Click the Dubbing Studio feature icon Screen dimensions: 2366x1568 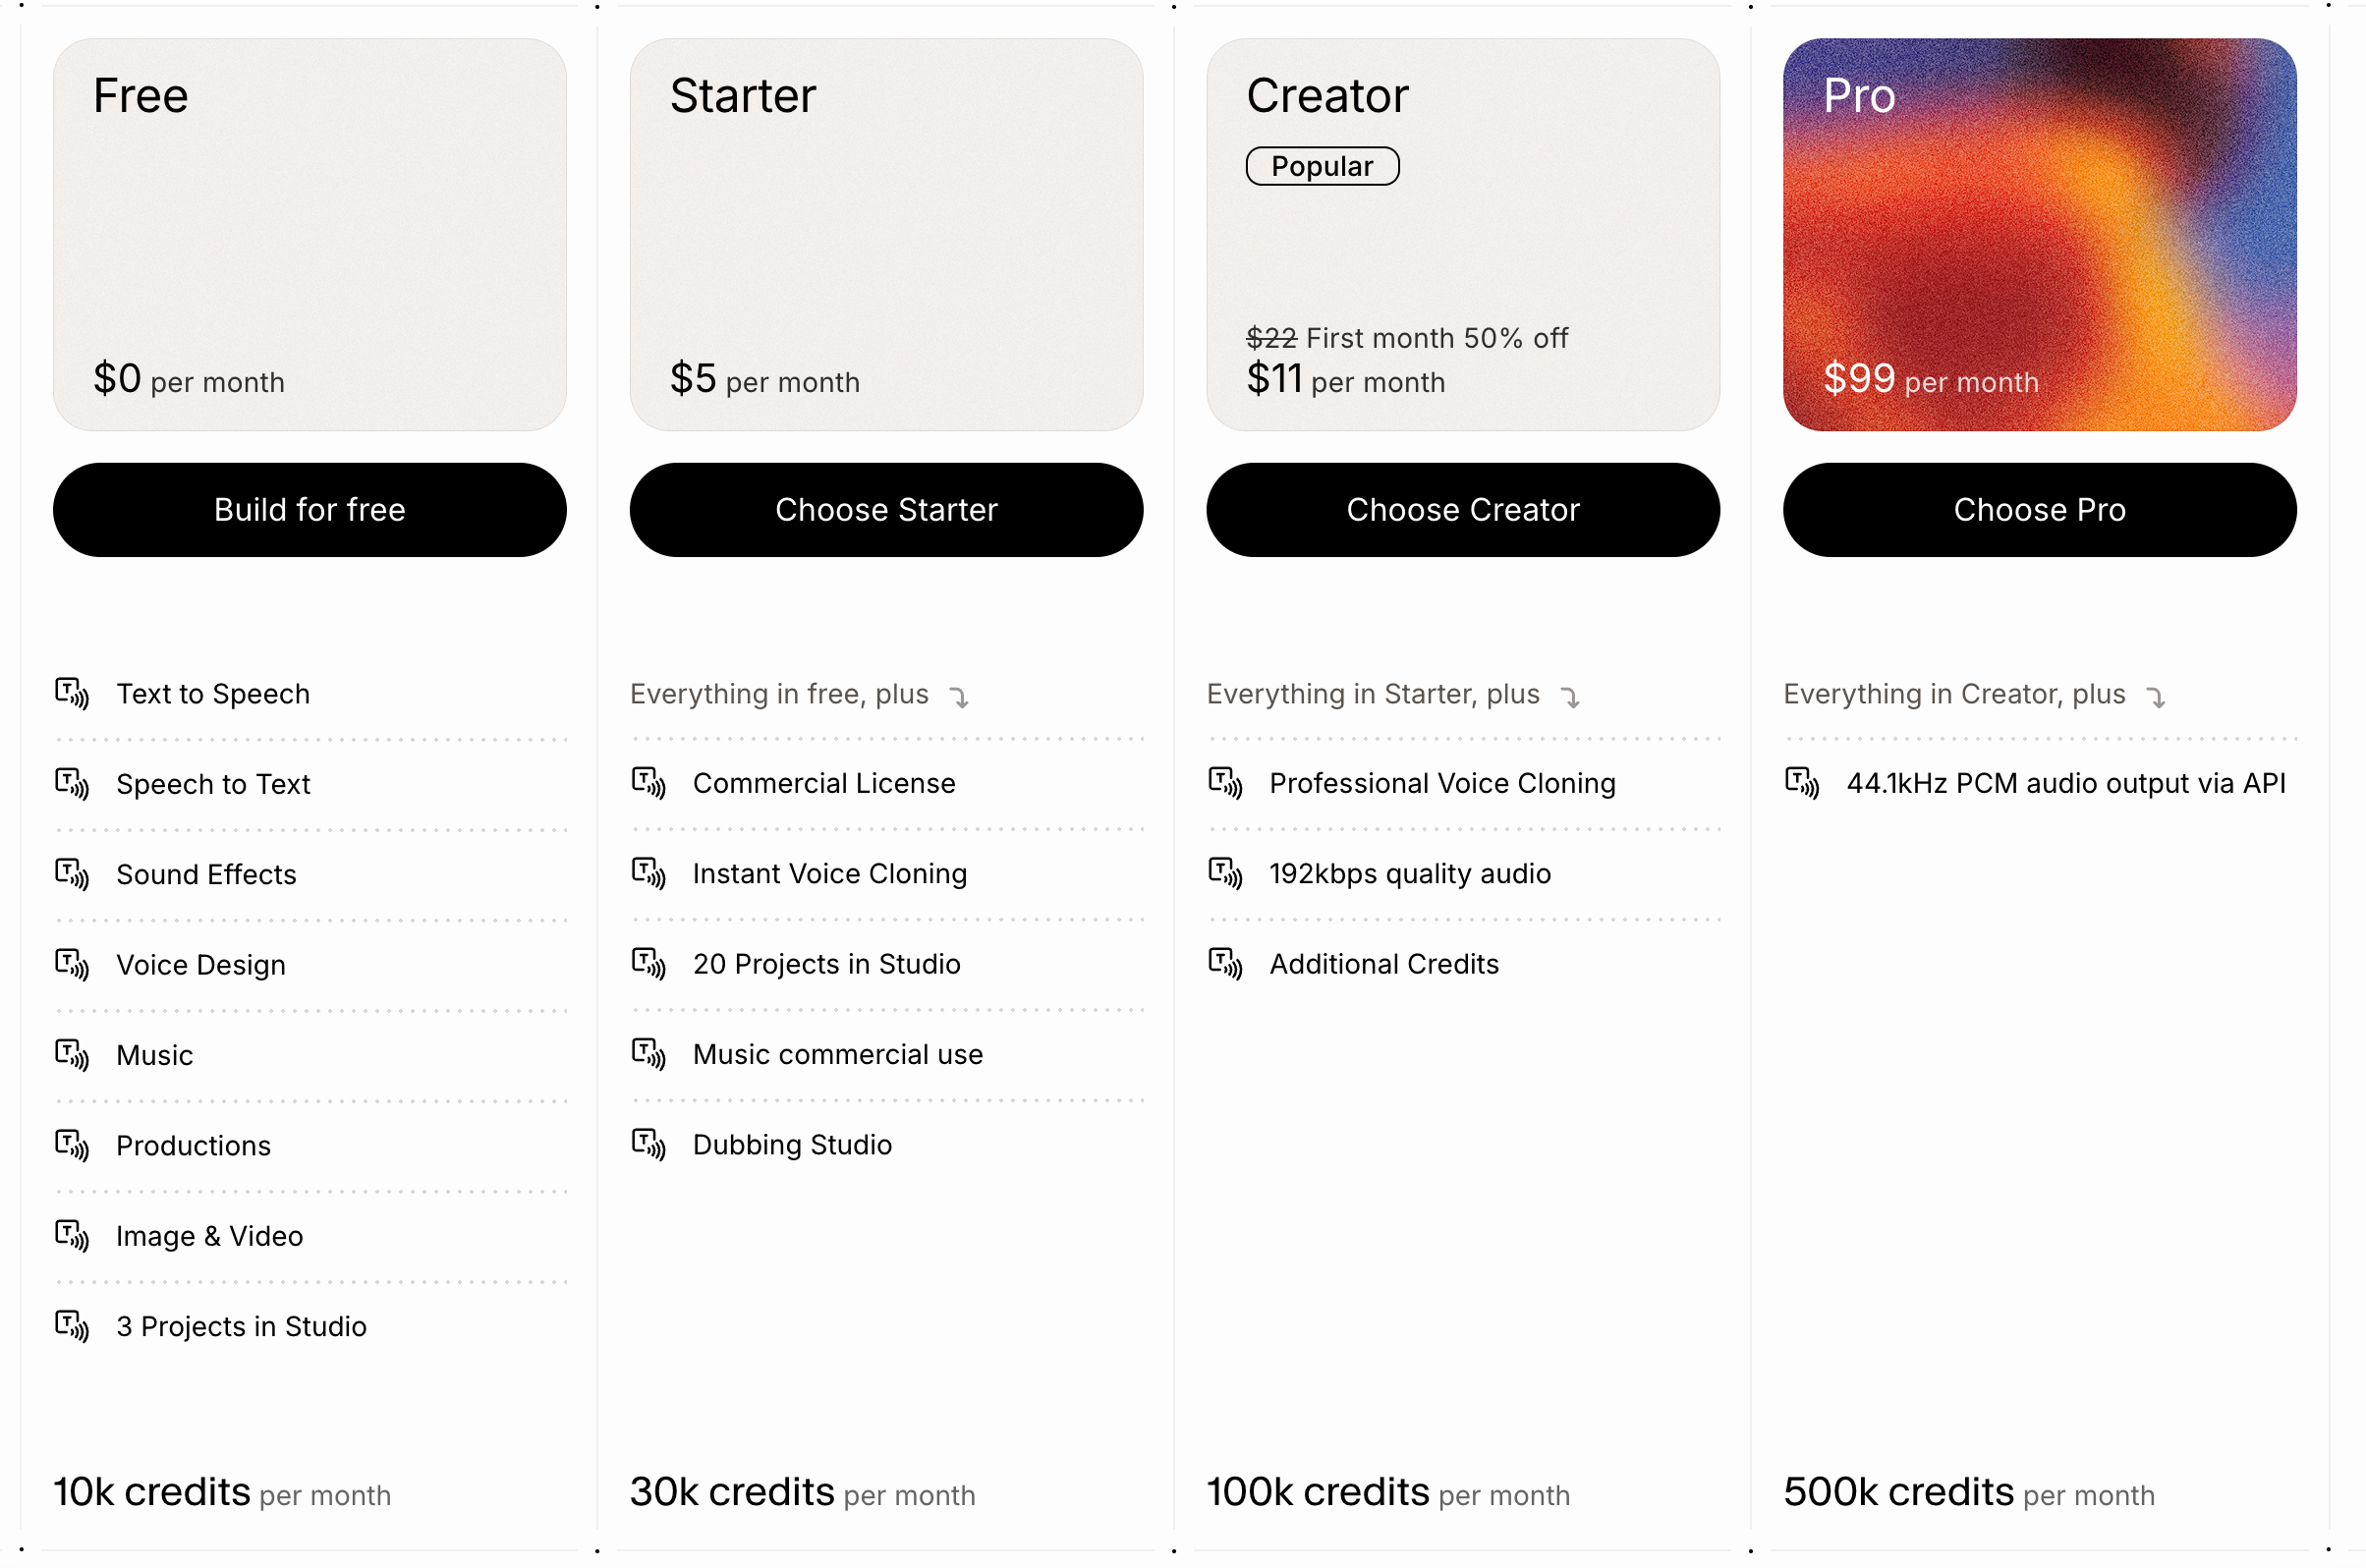pos(648,1144)
